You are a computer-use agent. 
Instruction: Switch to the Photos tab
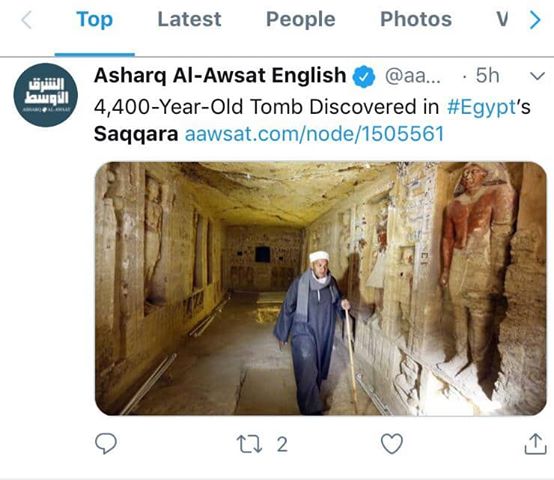coord(416,19)
